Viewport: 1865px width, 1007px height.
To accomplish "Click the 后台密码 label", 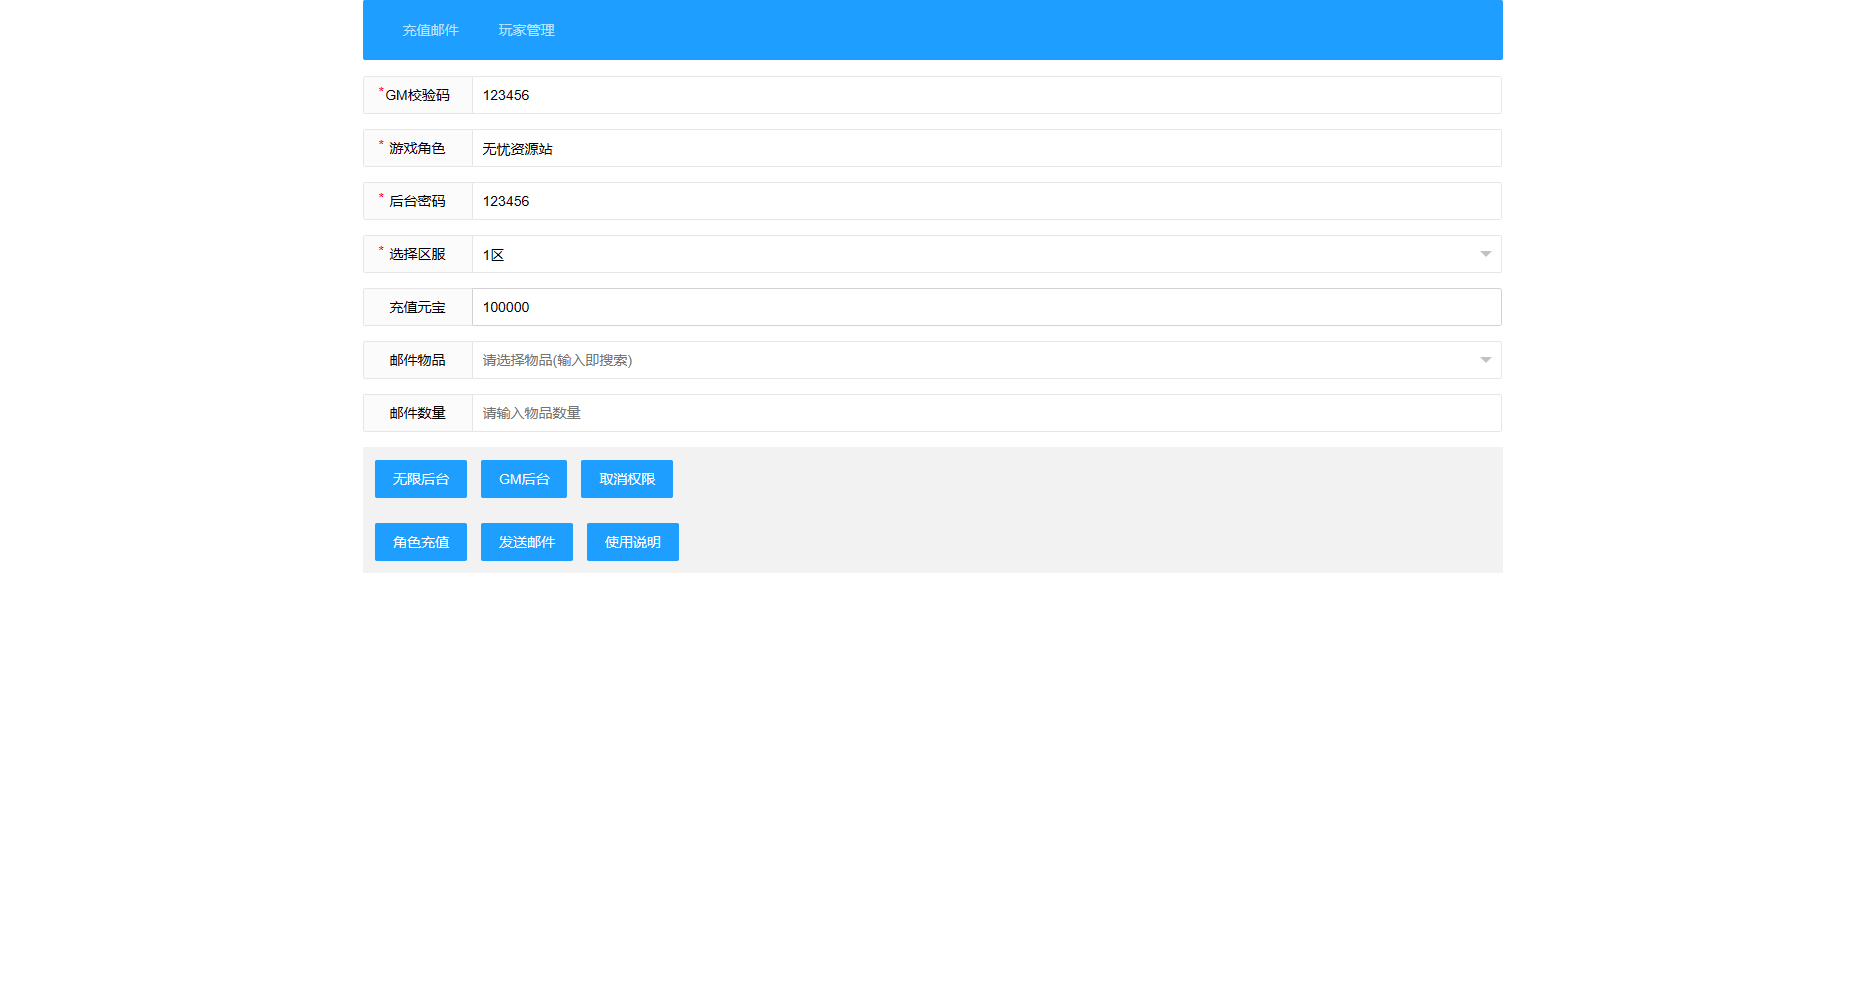I will coord(417,201).
